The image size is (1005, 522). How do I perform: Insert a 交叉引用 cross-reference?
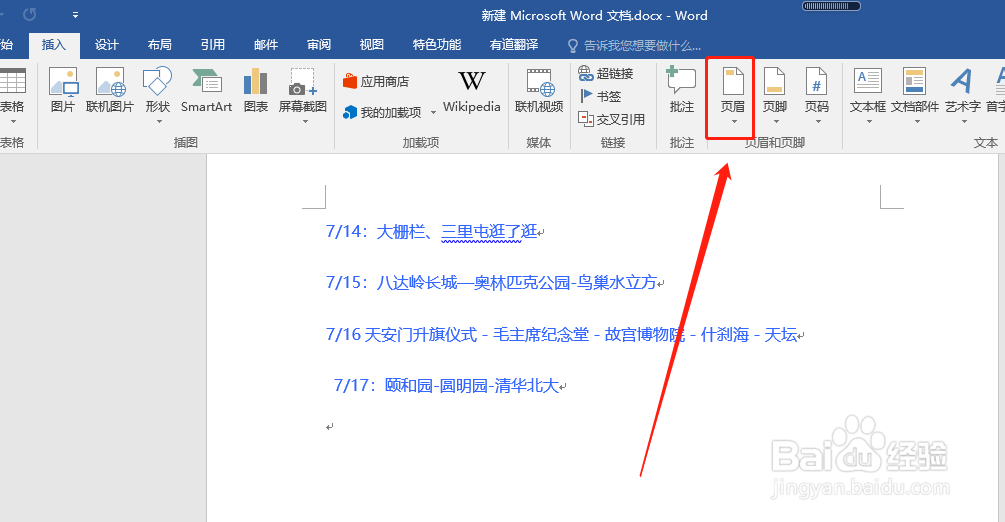pyautogui.click(x=611, y=119)
